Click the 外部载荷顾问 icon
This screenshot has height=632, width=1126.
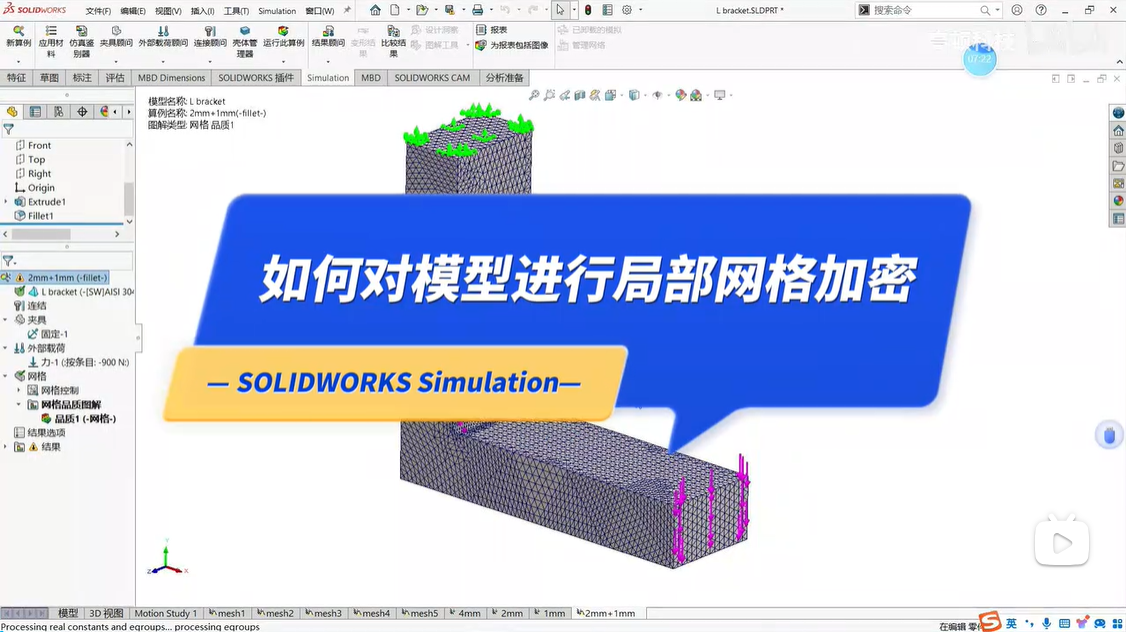164,33
